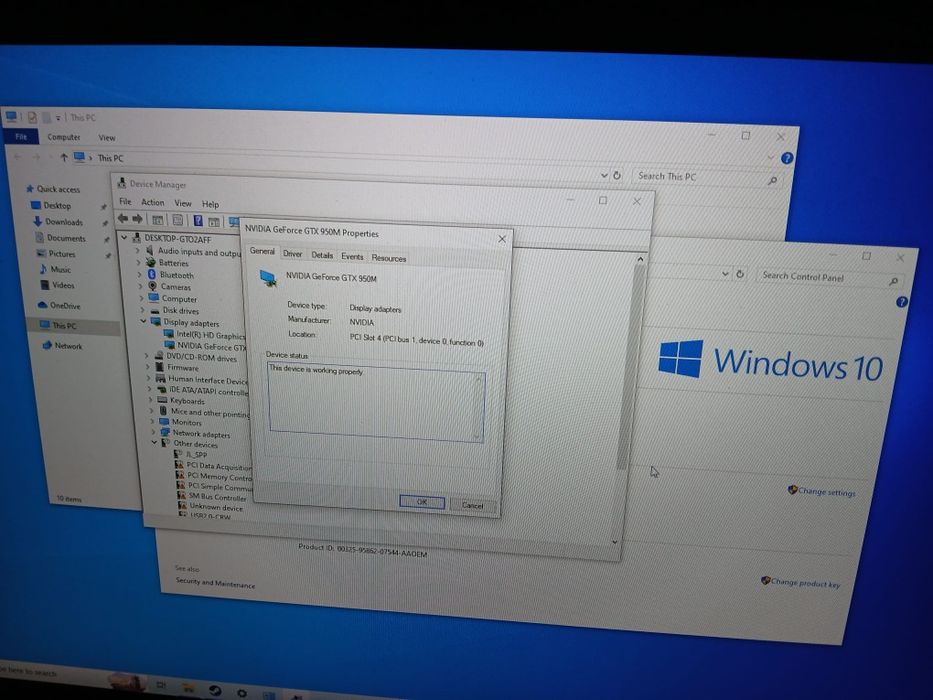Click the back arrow in This PC window
Image resolution: width=933 pixels, height=700 pixels.
coord(18,157)
